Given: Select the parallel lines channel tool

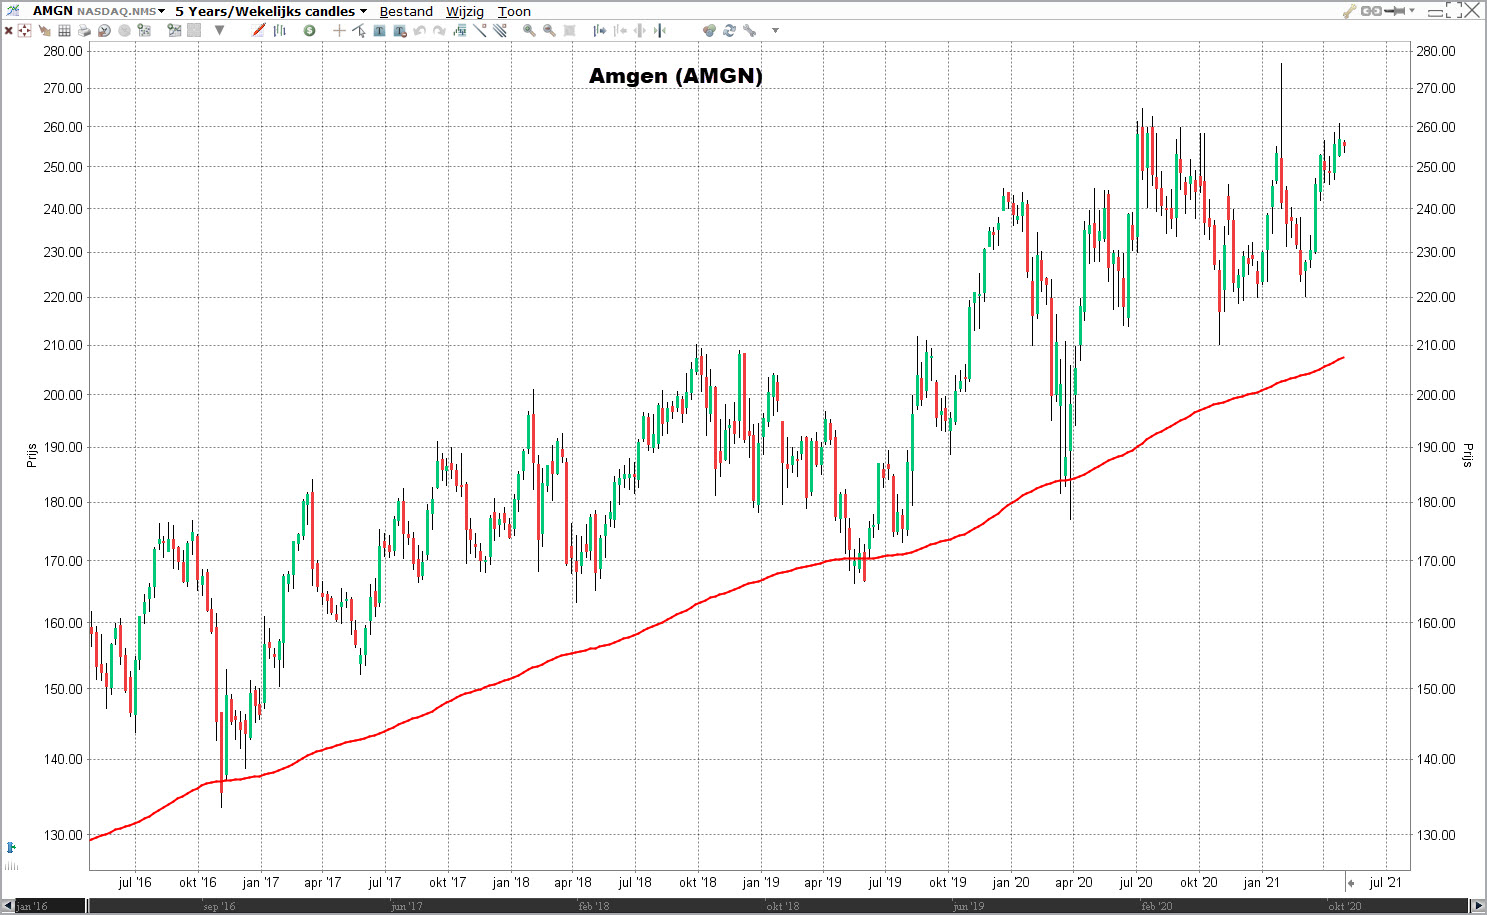Looking at the screenshot, I should pos(500,30).
